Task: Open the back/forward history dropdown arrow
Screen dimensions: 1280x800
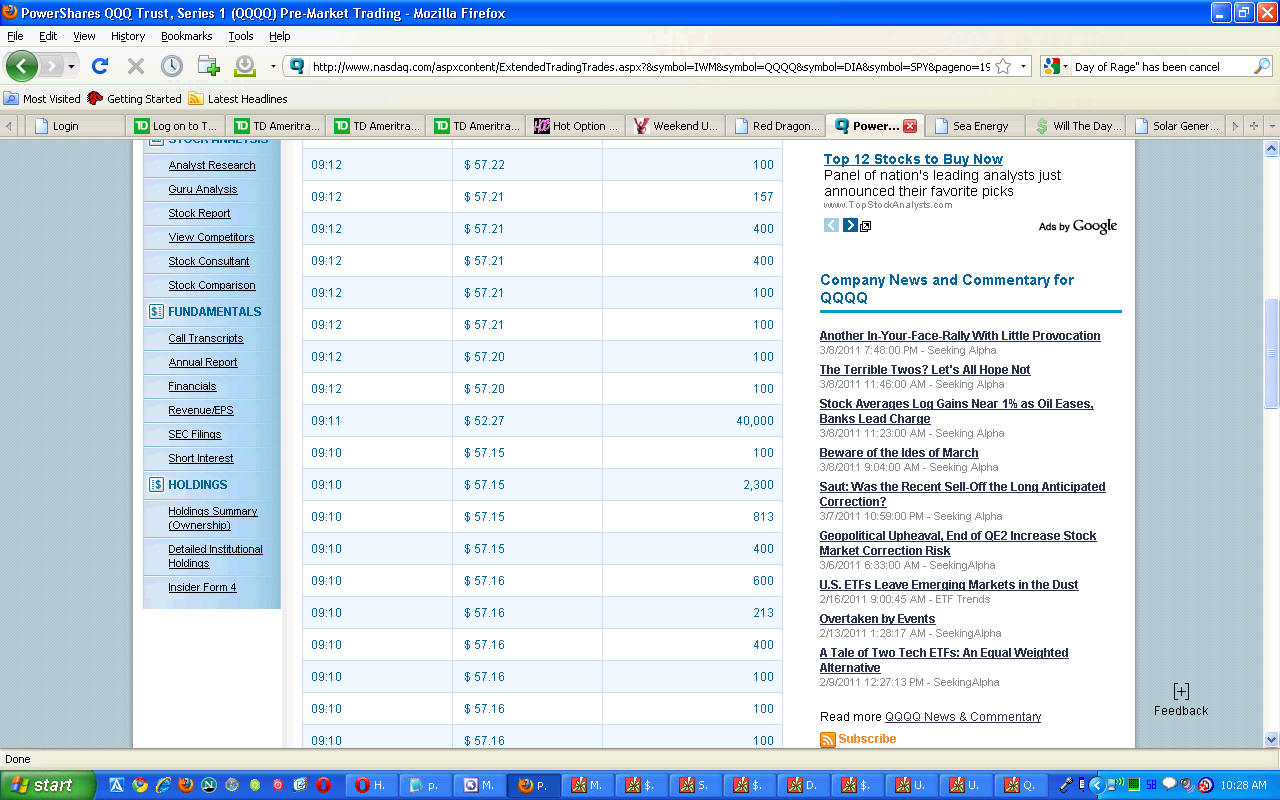Action: pos(71,67)
